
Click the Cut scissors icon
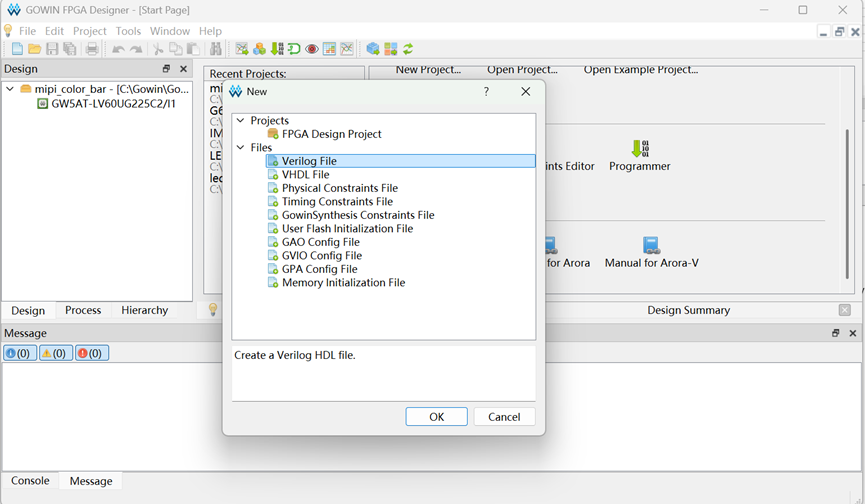click(158, 49)
